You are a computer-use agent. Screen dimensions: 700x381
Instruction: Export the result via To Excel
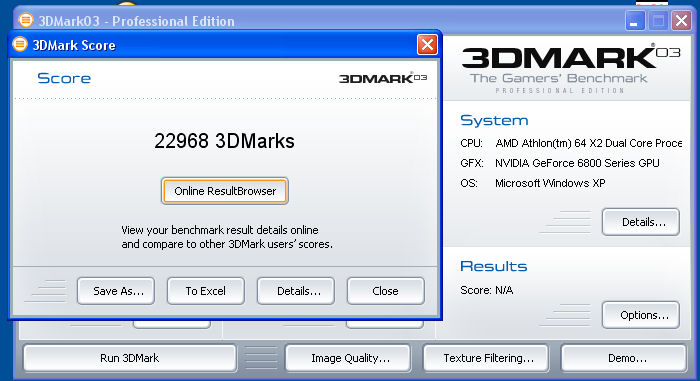coord(206,291)
